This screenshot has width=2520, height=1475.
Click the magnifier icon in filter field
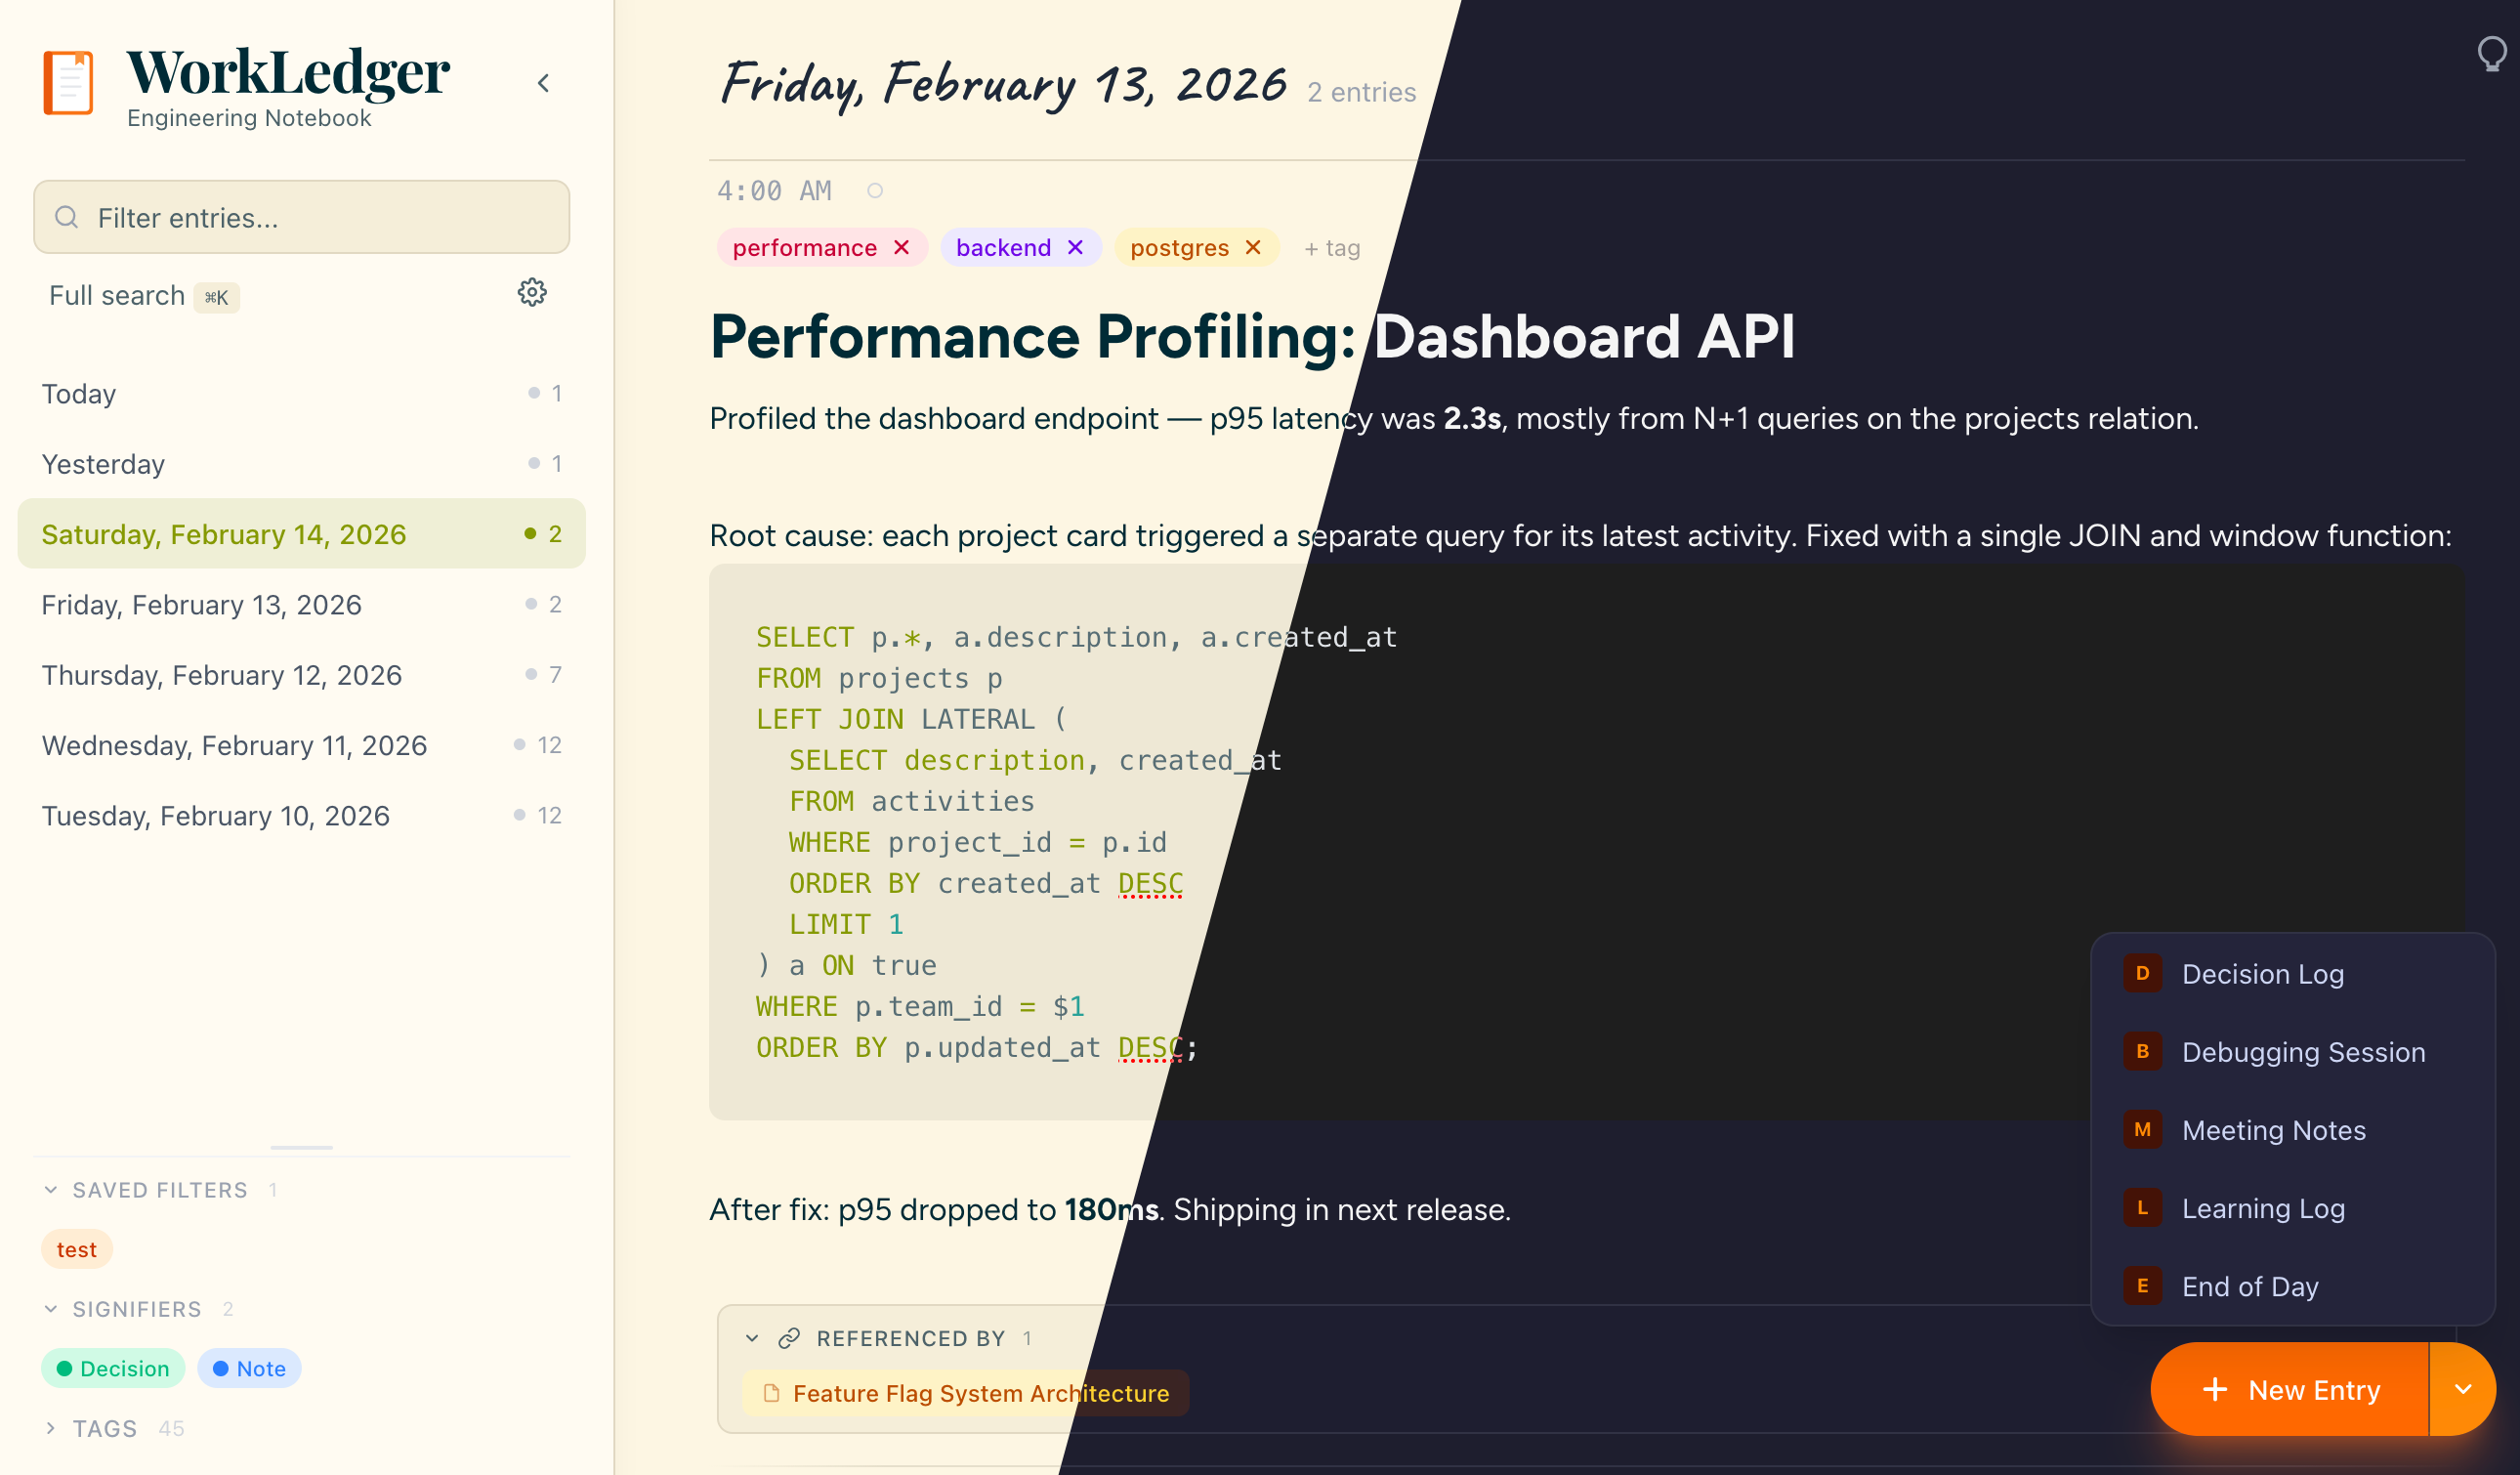coord(66,217)
